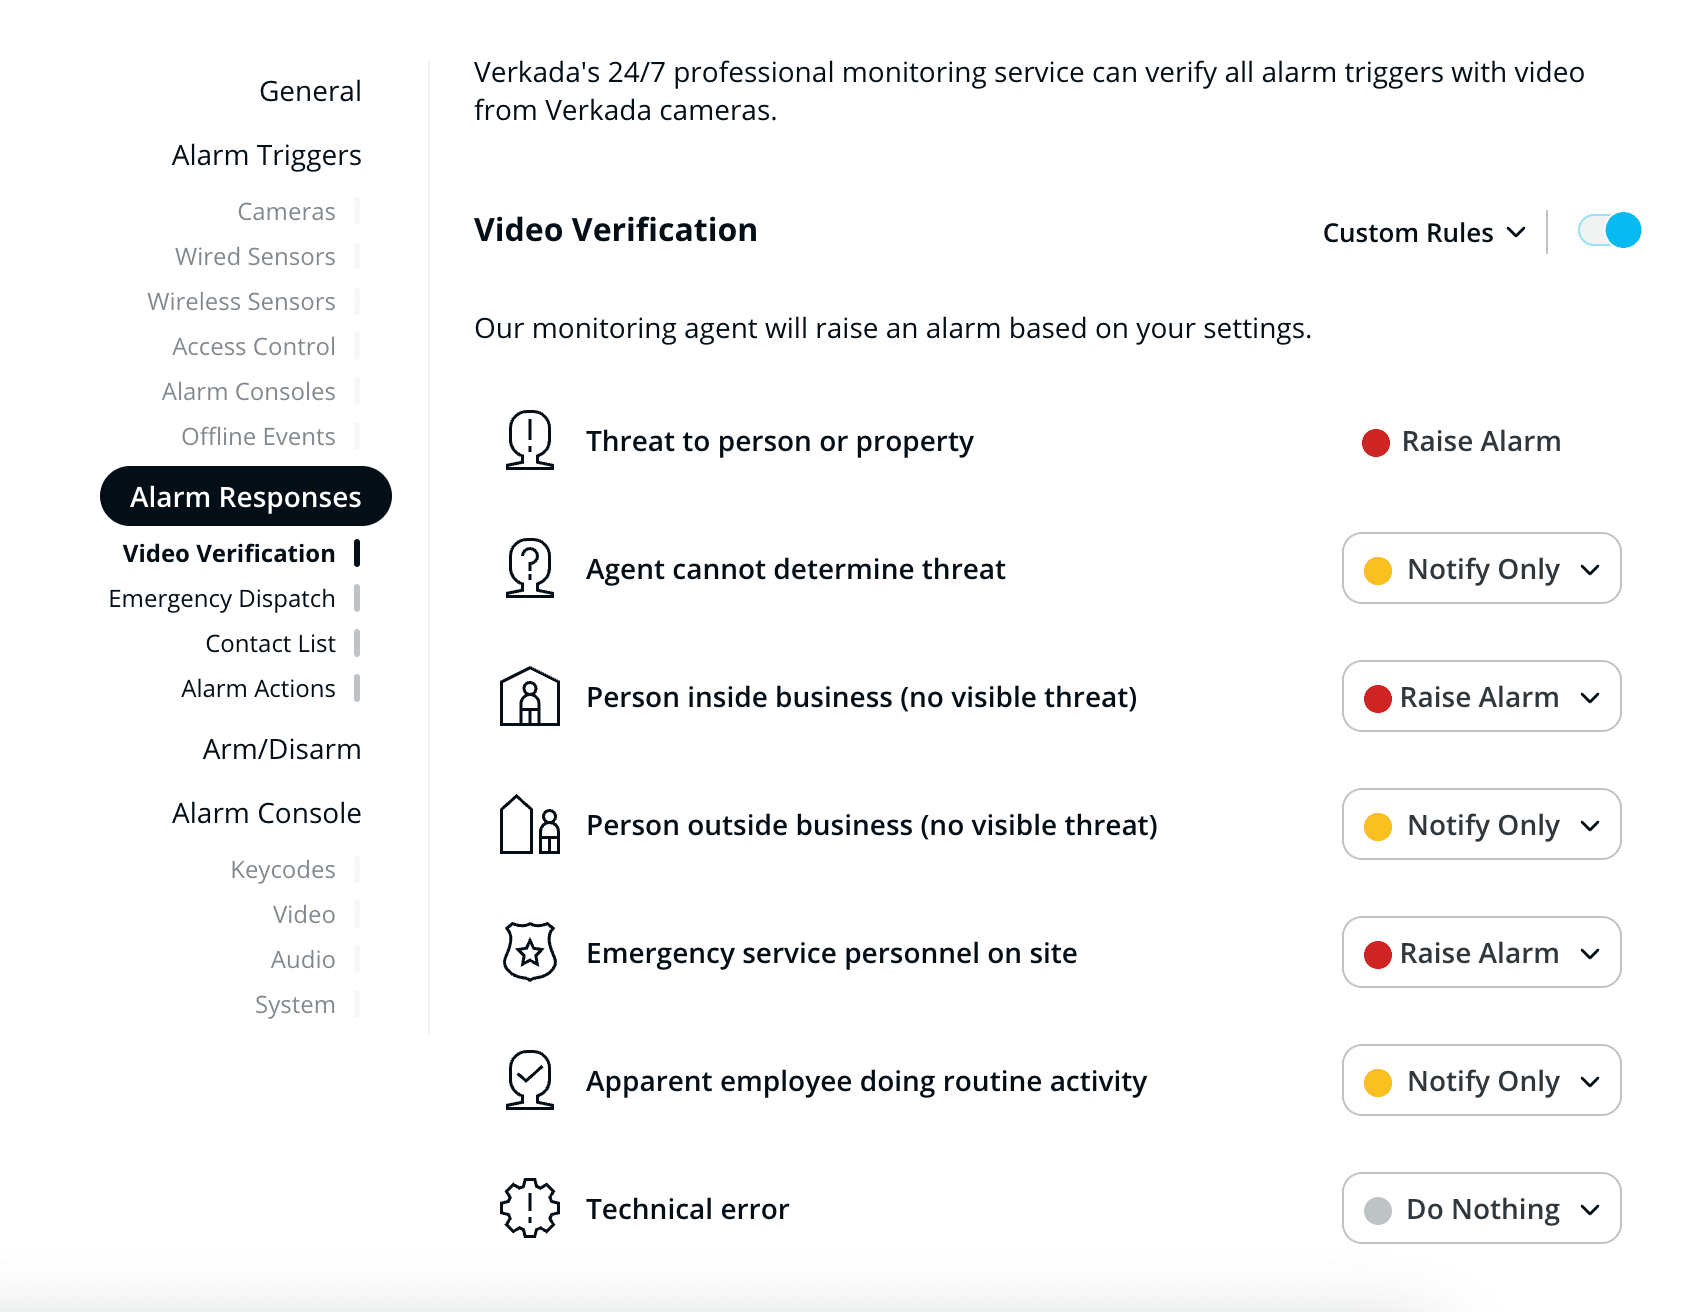Screen dimensions: 1702x1312
Task: Disable the Video Verification toggle
Action: (1608, 230)
